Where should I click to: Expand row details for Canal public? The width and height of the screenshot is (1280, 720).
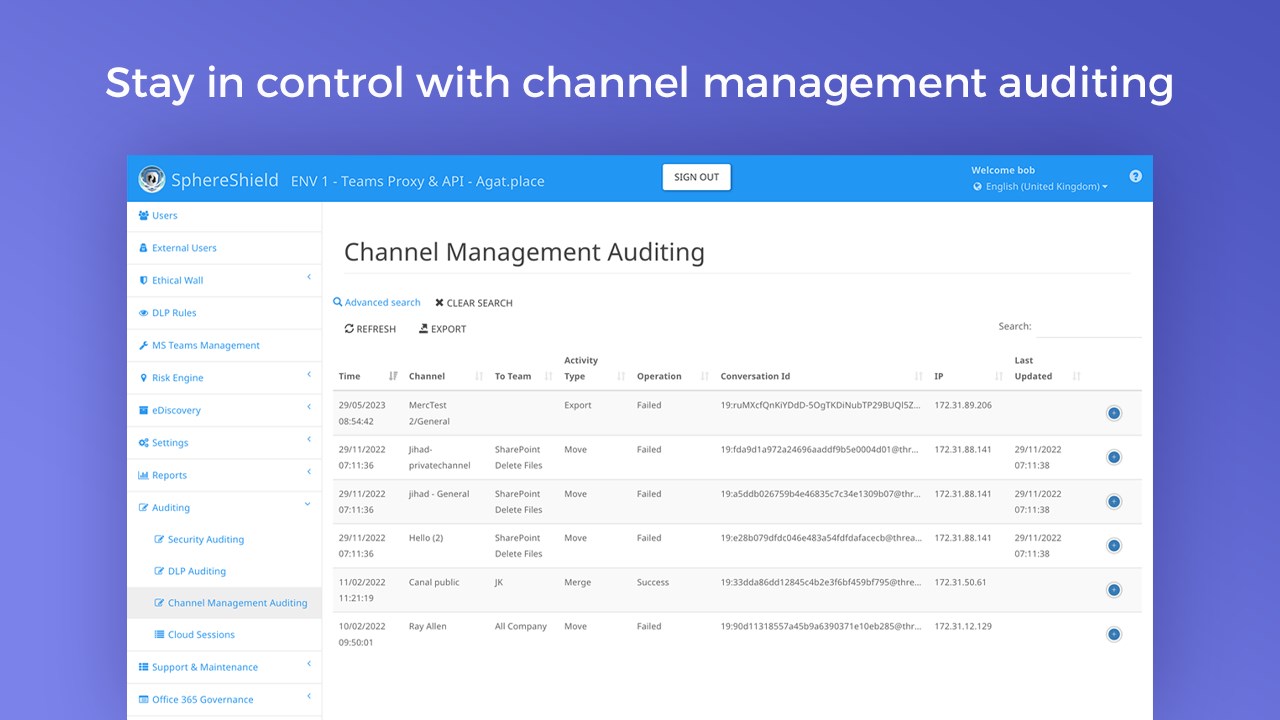pyautogui.click(x=1114, y=590)
